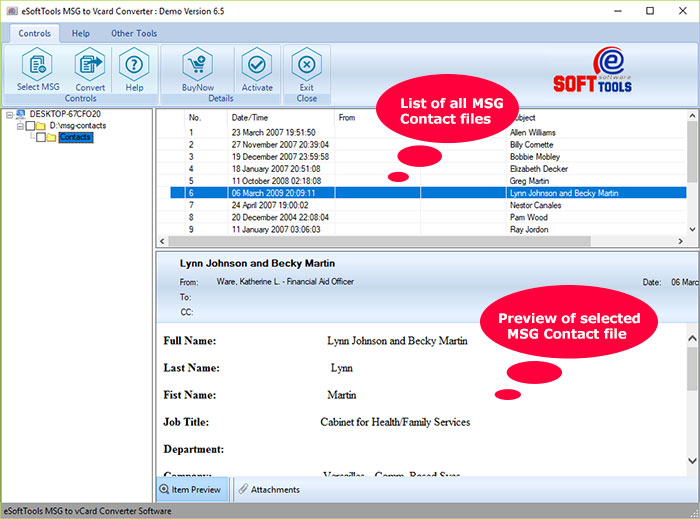
Task: Click the Job Title value in preview
Action: pos(395,422)
